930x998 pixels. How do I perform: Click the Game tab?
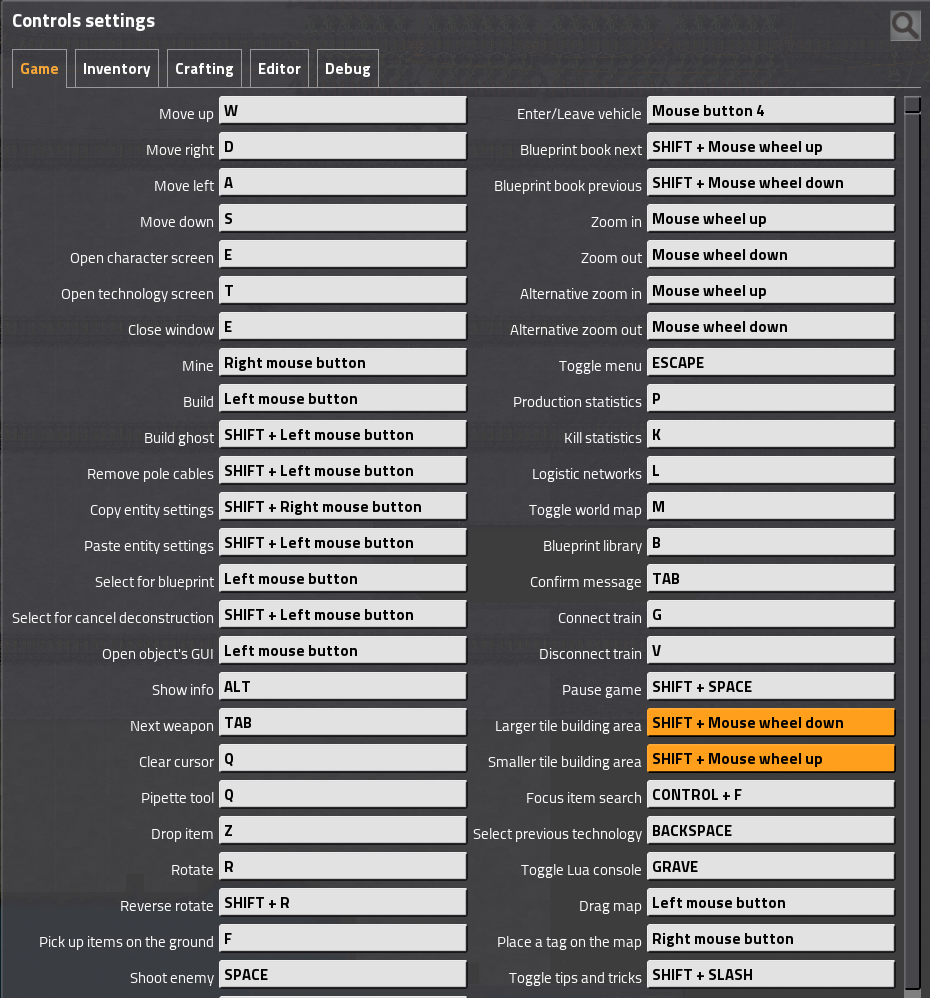click(40, 69)
